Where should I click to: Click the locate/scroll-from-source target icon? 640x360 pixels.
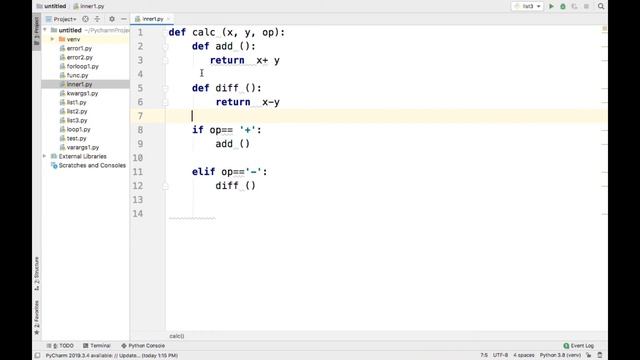85,19
